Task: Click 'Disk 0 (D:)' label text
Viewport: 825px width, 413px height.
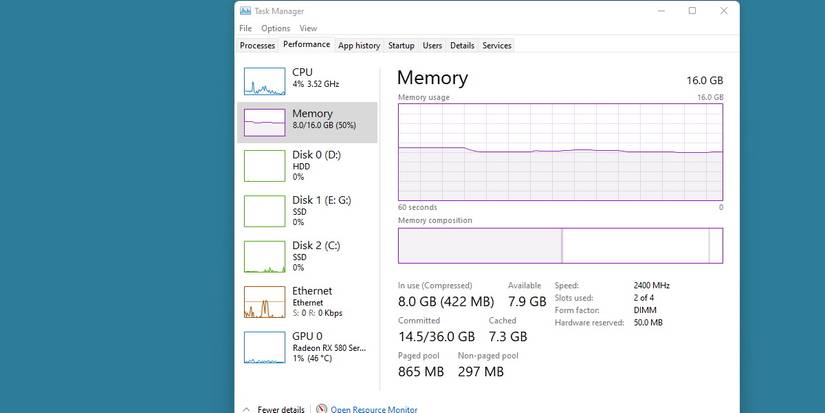Action: [316, 155]
